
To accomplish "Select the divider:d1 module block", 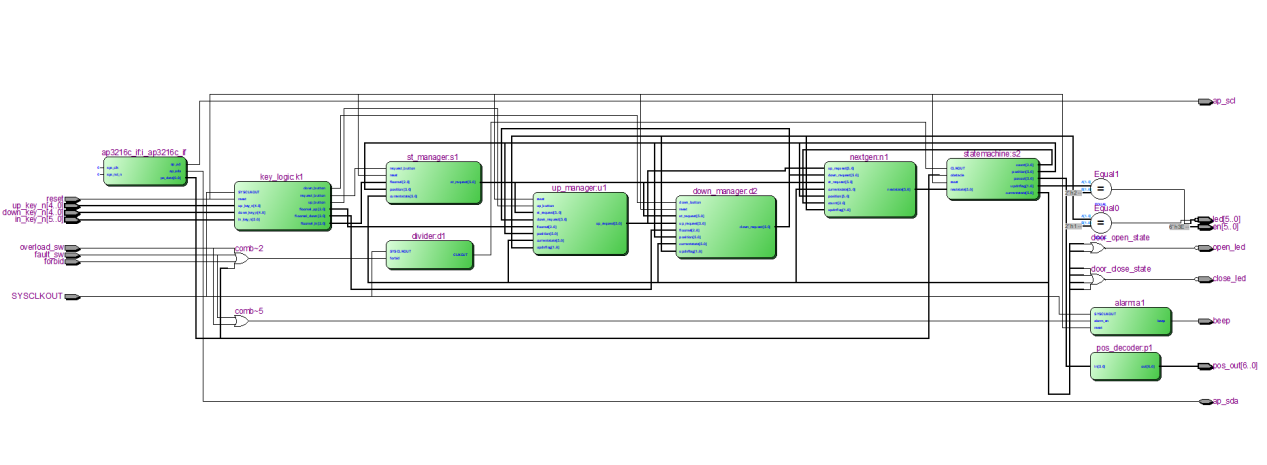I will (x=430, y=255).
